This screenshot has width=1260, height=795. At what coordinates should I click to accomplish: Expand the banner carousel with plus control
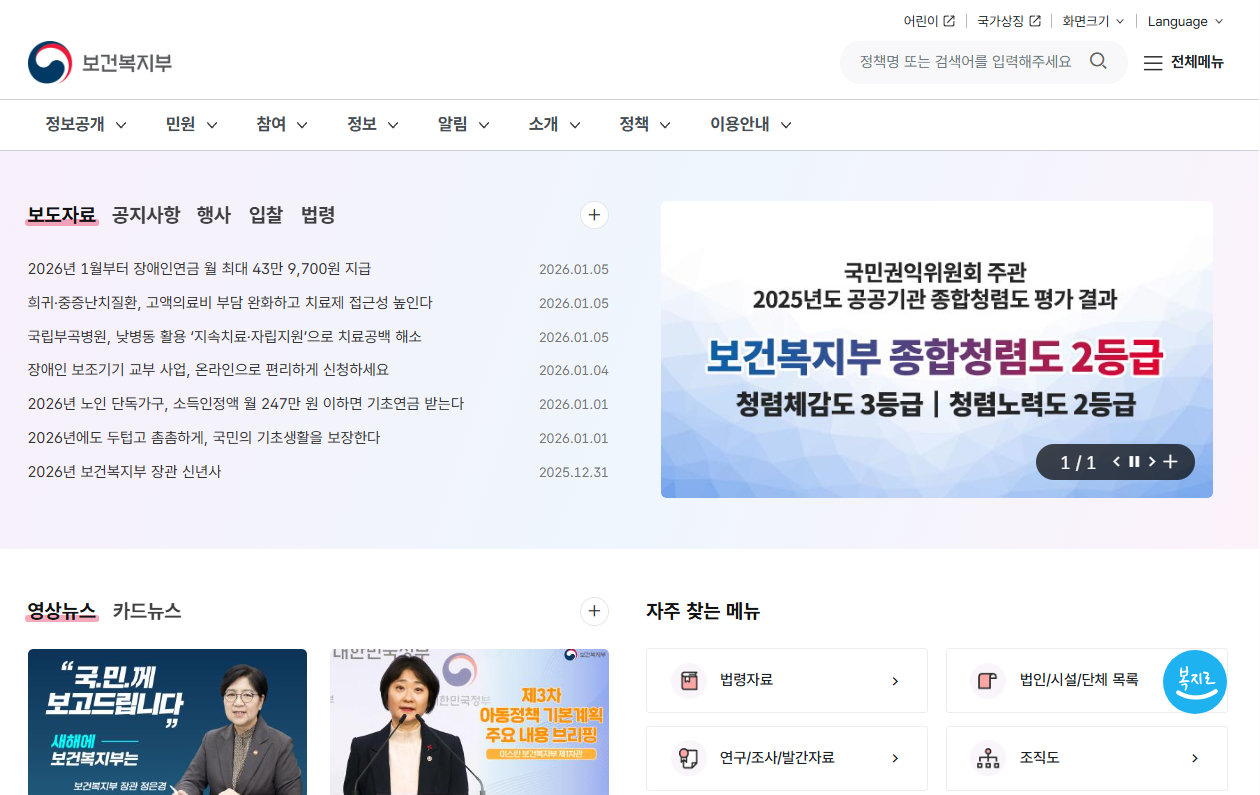[x=1168, y=461]
